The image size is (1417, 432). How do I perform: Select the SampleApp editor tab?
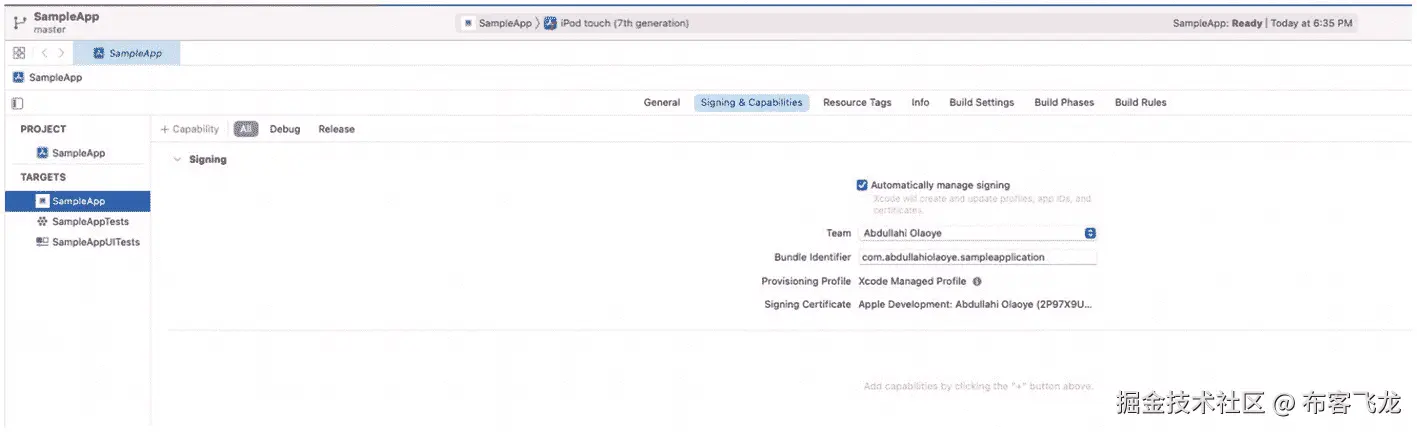pyautogui.click(x=128, y=53)
